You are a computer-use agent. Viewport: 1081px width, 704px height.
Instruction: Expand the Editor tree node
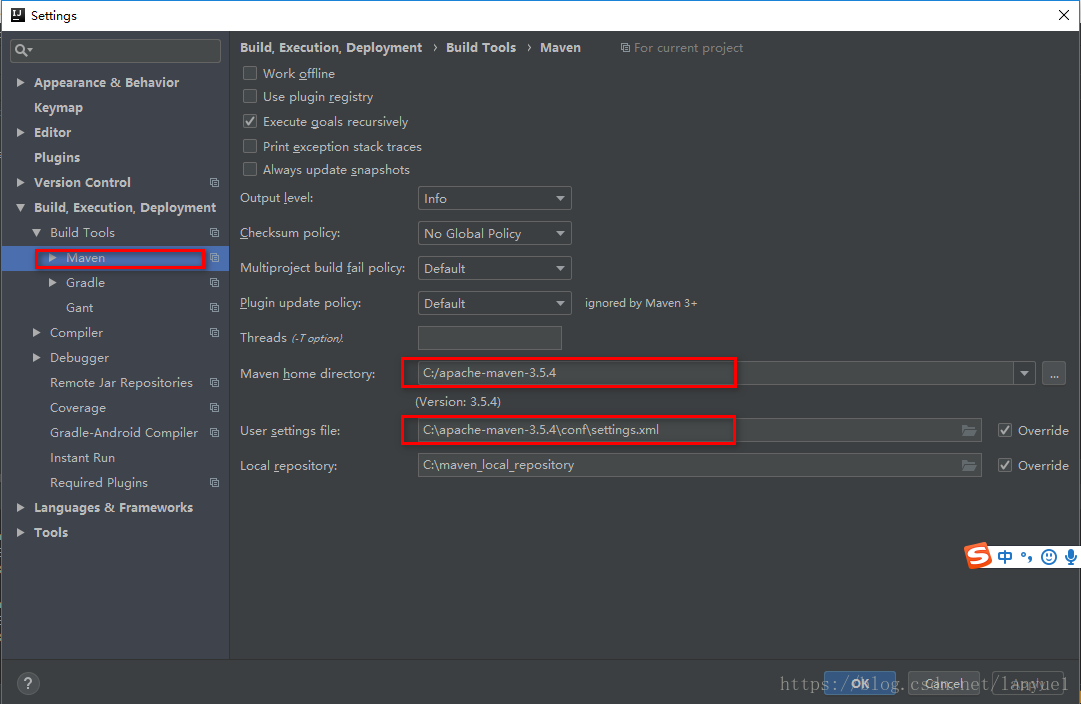pos(21,132)
